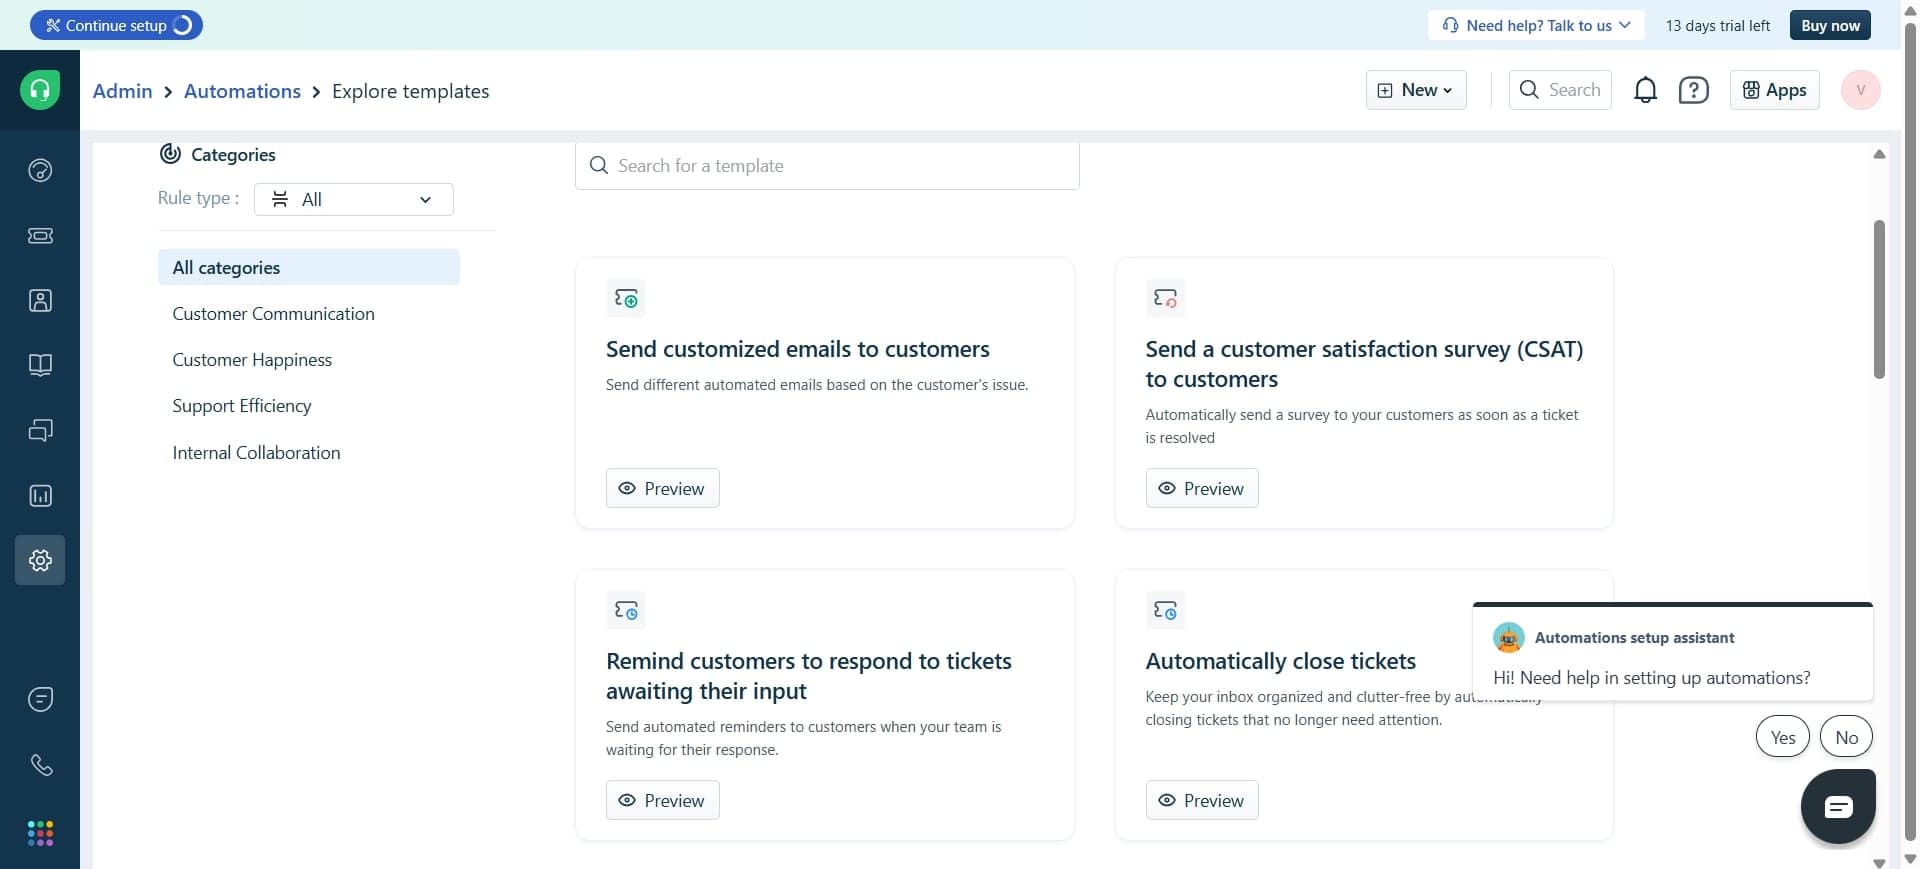
Task: Preview the CSAT survey template
Action: click(x=1201, y=488)
